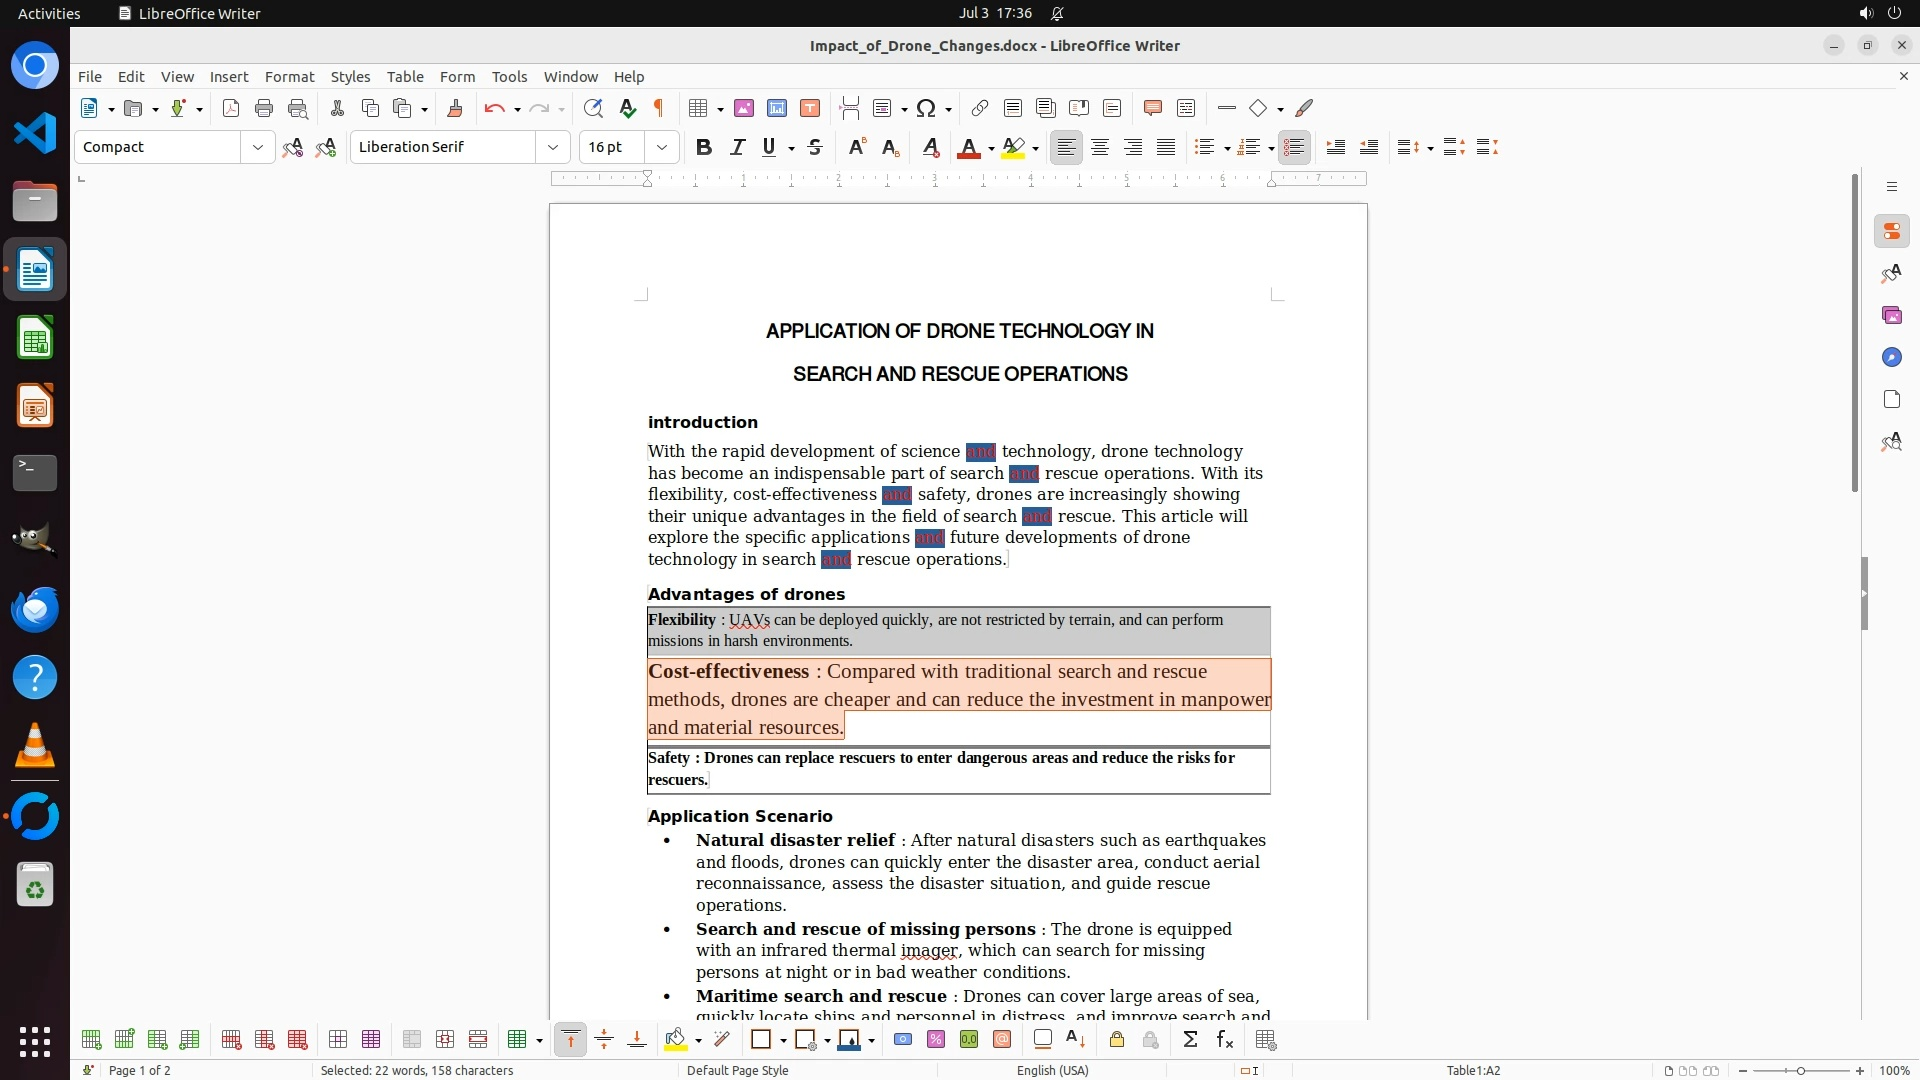Screen dimensions: 1920x1080
Task: Click the Protect Cells lock icon
Action: tap(1117, 1040)
